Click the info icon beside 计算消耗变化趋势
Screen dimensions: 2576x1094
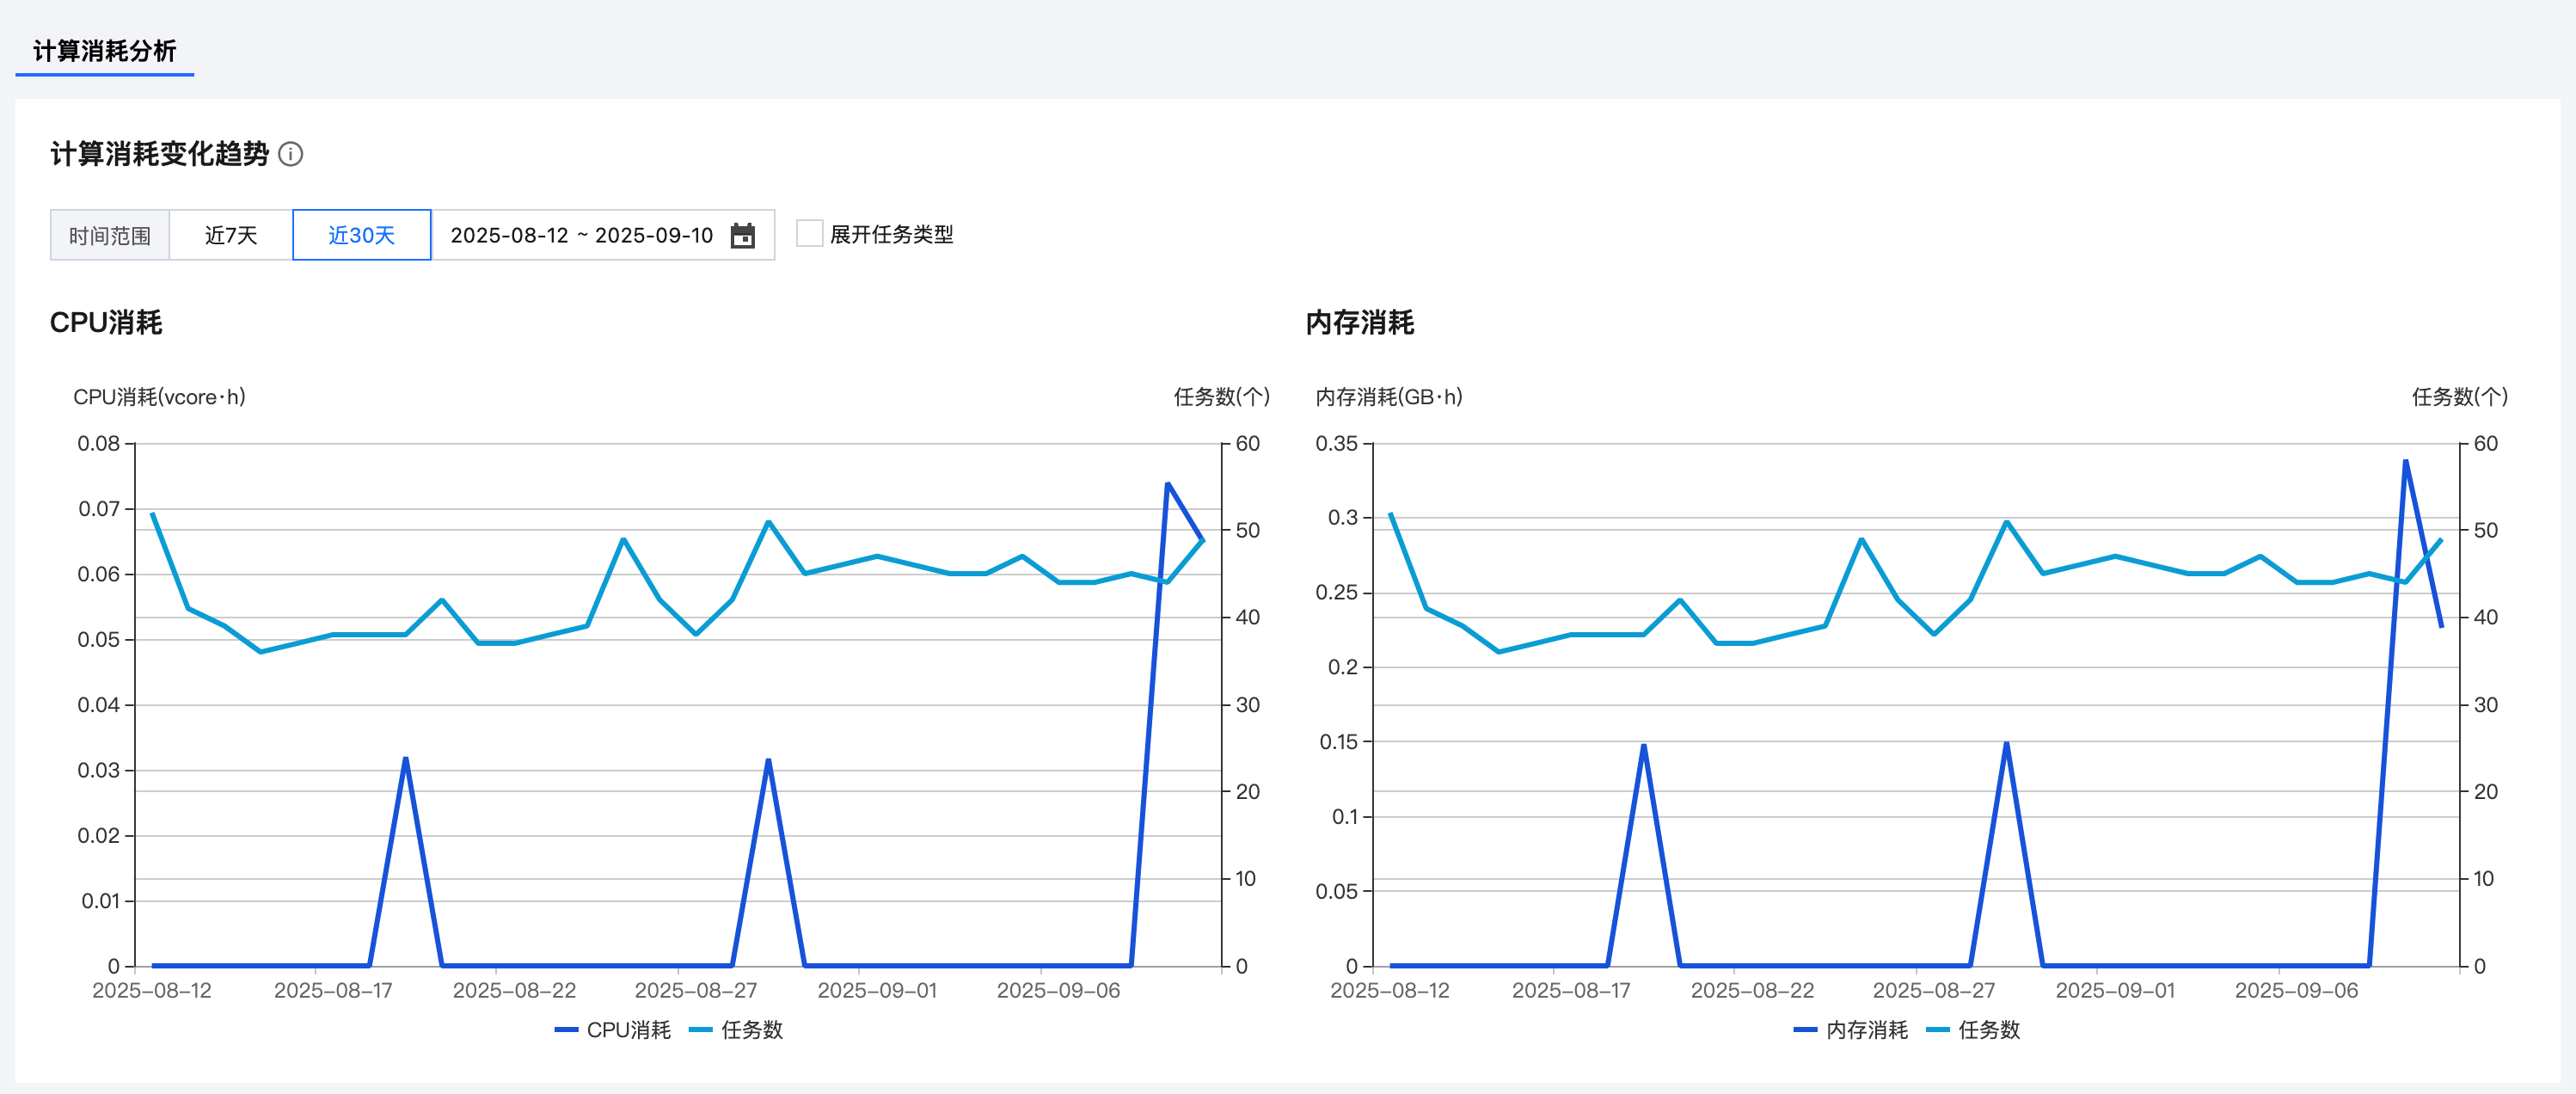click(290, 154)
